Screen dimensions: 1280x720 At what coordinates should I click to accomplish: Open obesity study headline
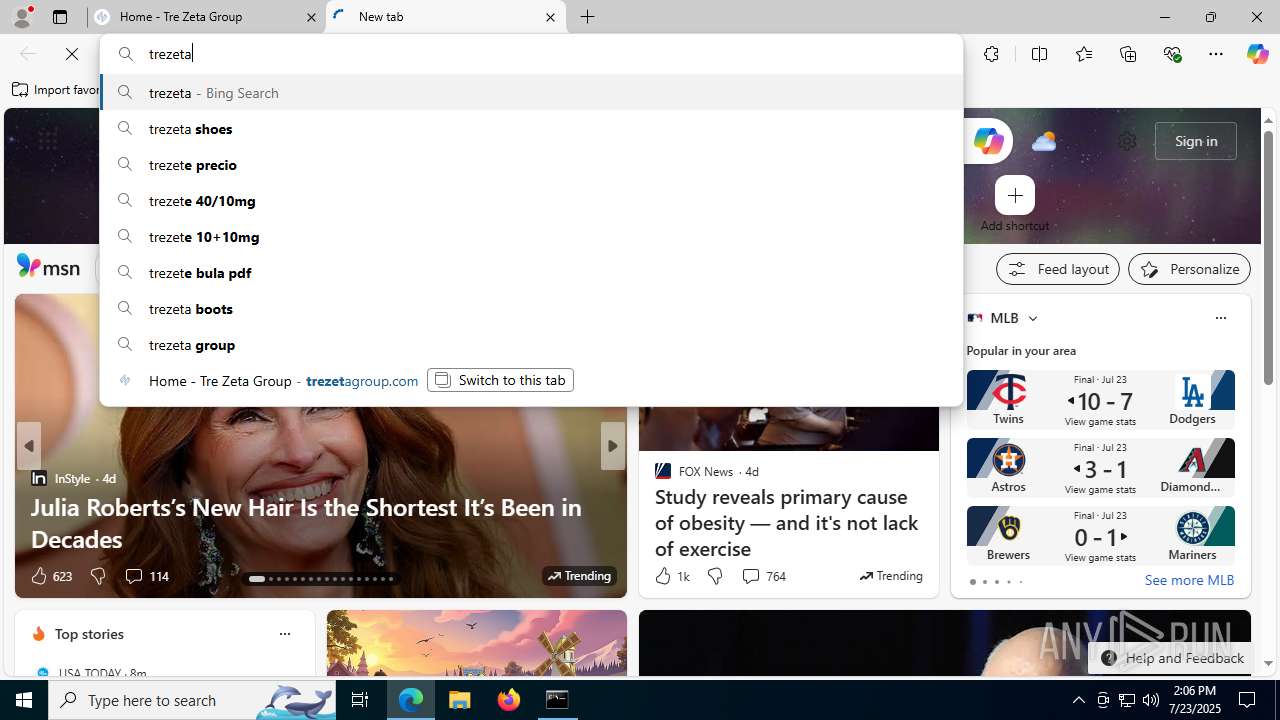pos(786,523)
